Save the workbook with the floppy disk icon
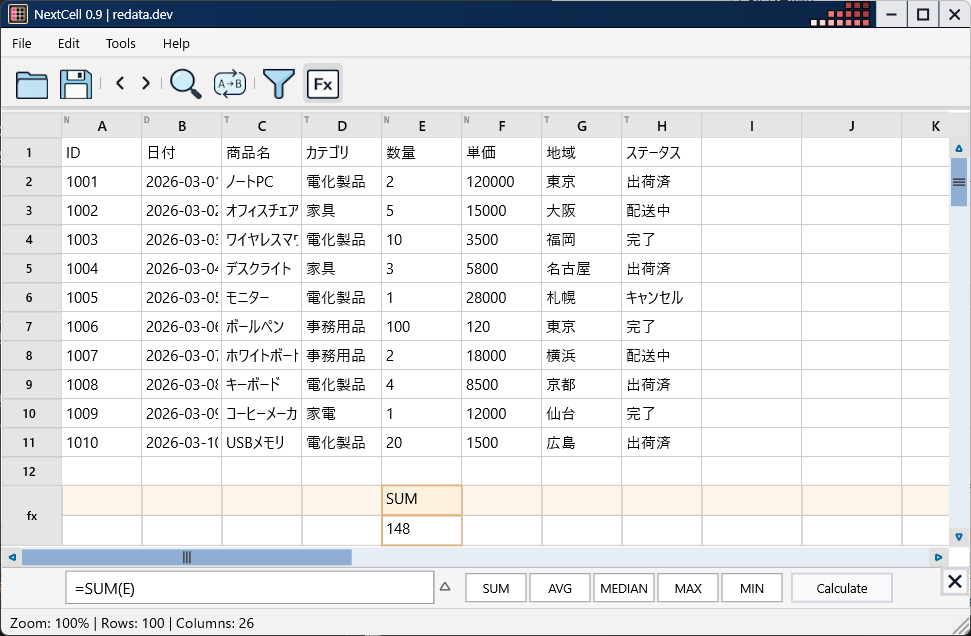The height and width of the screenshot is (636, 971). 74,83
